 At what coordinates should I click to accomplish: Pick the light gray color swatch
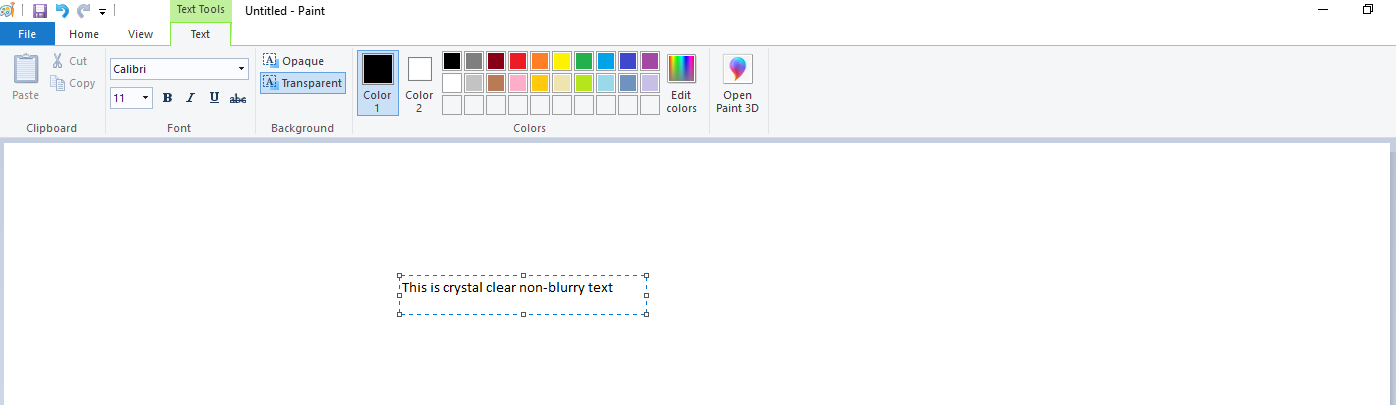coord(474,83)
